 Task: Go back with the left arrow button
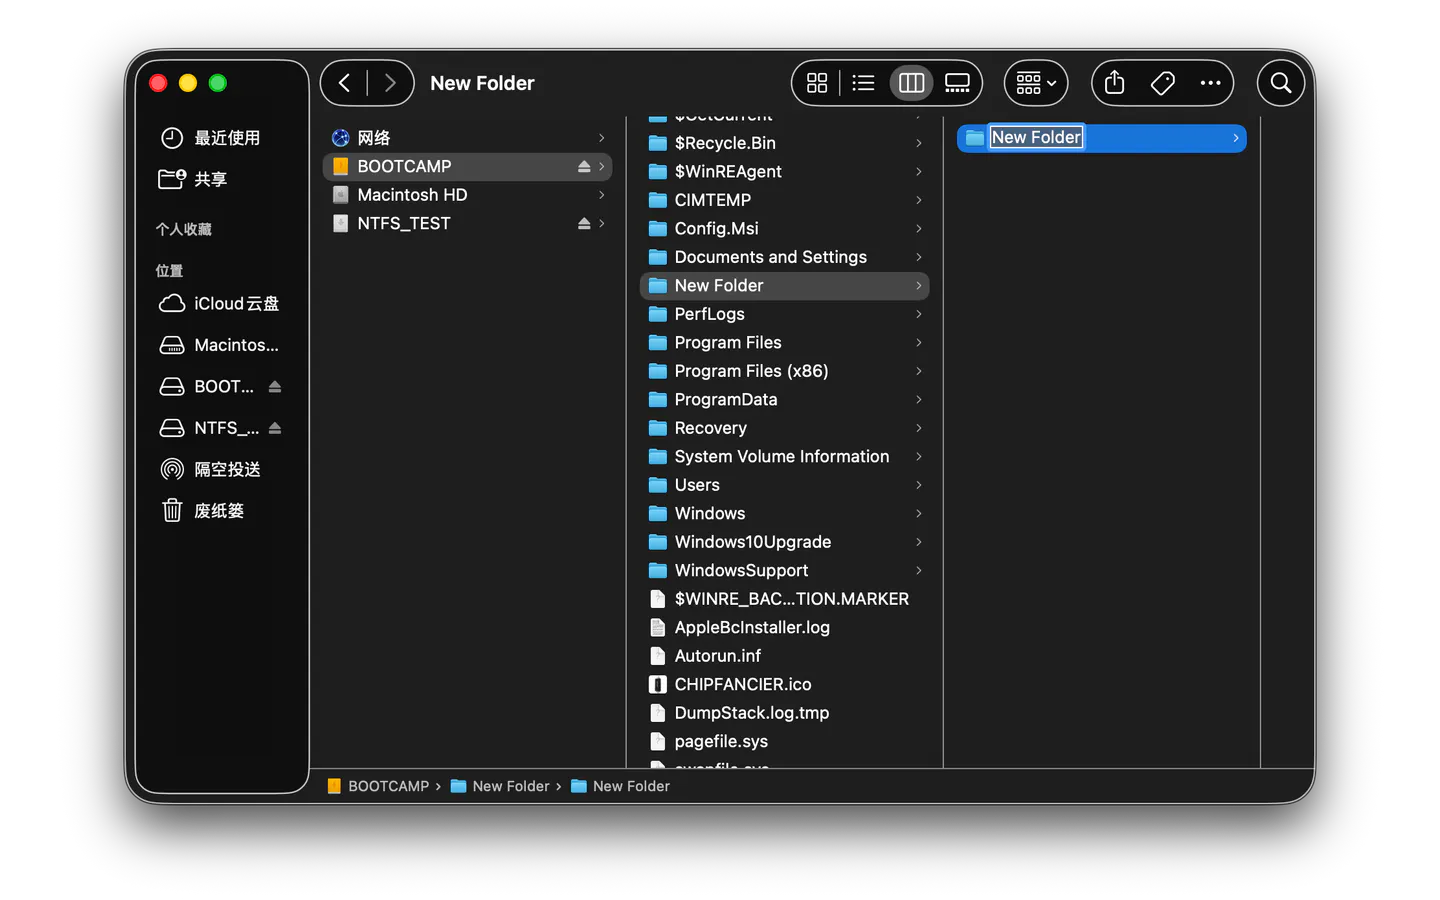coord(344,83)
